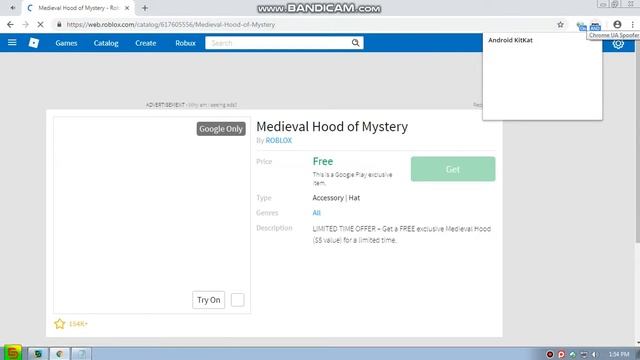The image size is (640, 360).
Task: Close the Medieval Hood of Mystery tab
Action: [x=127, y=8]
